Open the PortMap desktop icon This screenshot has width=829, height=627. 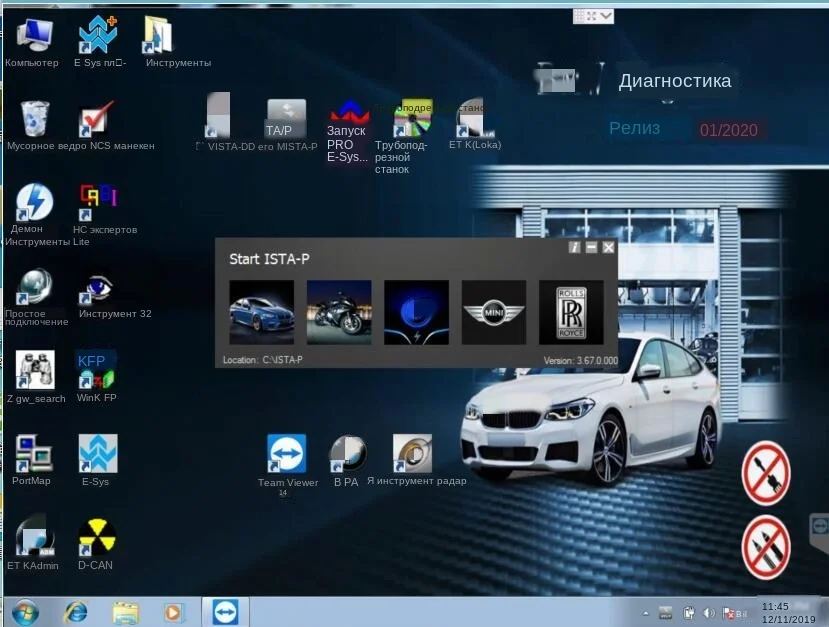click(33, 455)
